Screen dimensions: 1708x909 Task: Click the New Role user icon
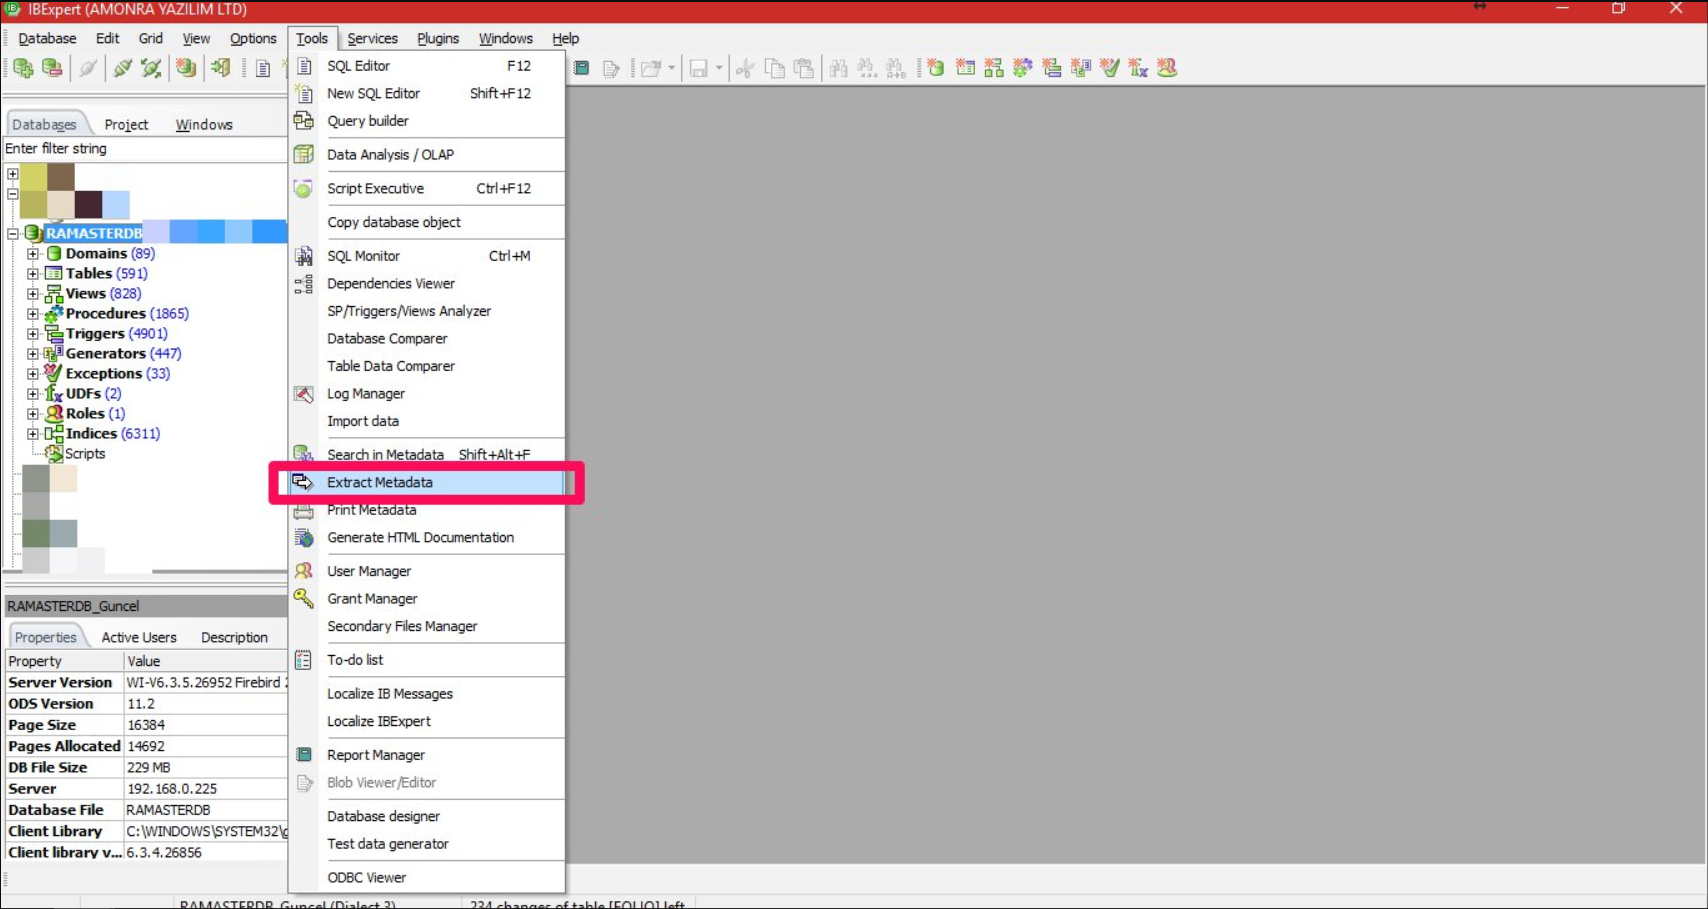1167,68
